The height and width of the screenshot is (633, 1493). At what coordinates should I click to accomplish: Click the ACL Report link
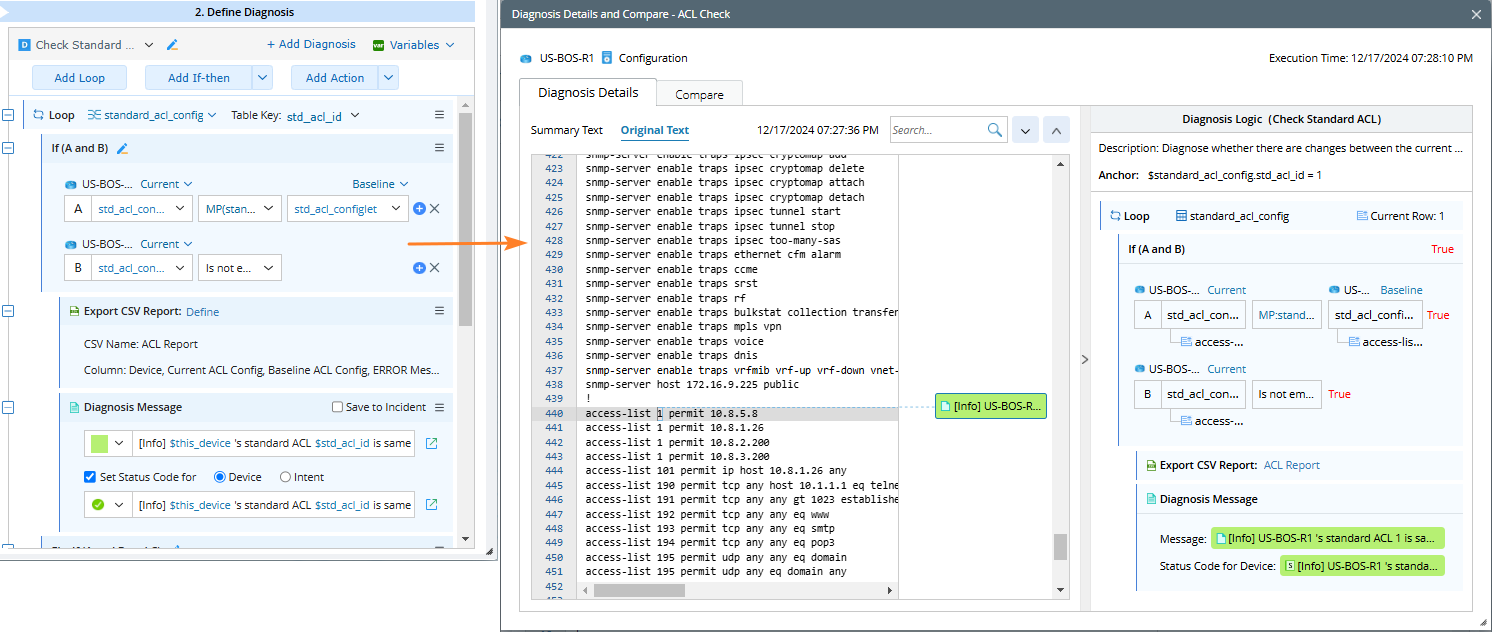(x=1291, y=465)
